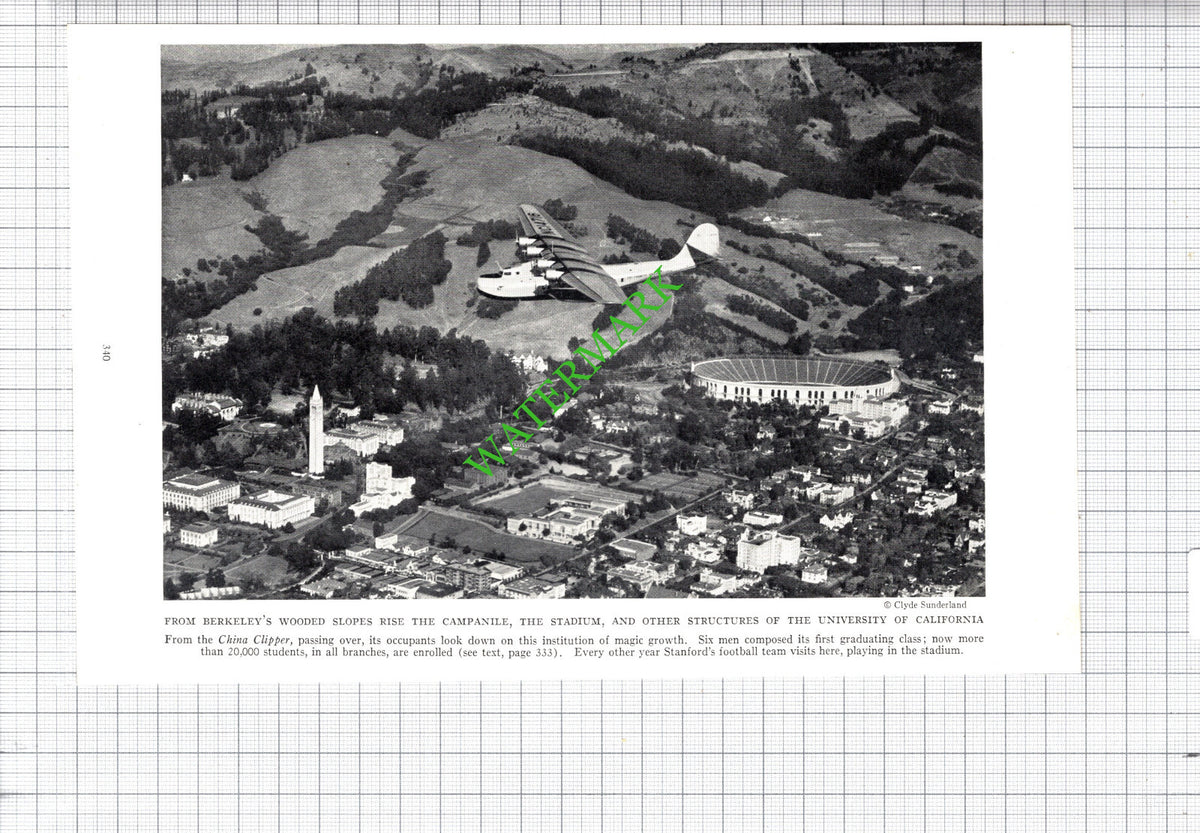Click the page number "340"
Viewport: 1200px width, 833px height.
pyautogui.click(x=105, y=352)
